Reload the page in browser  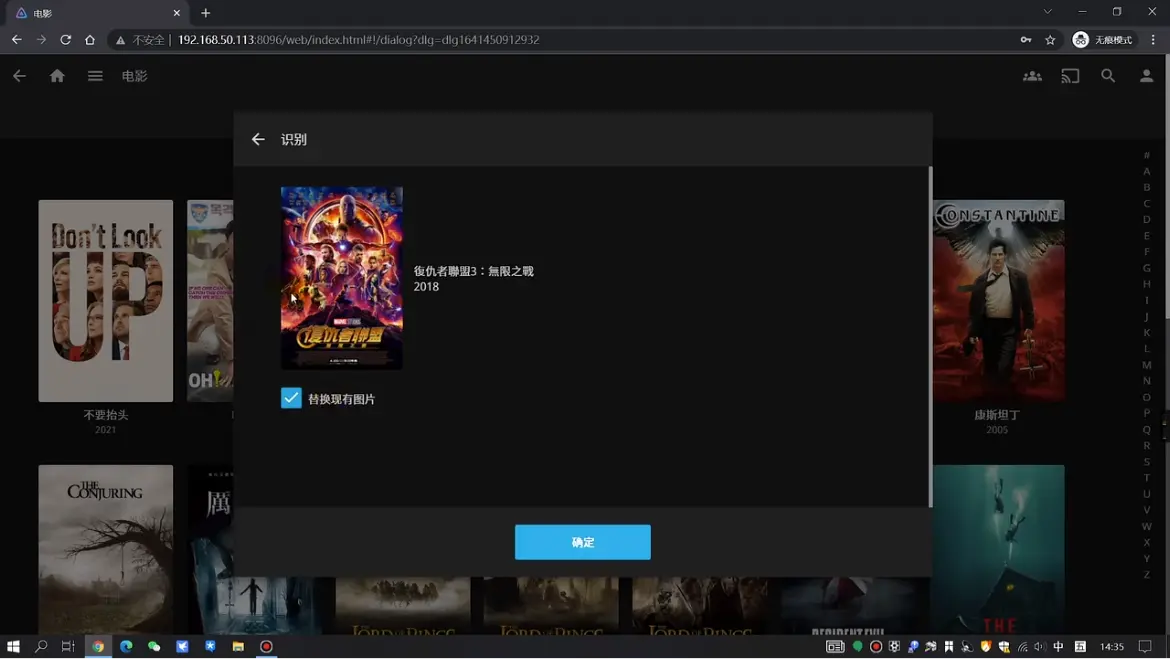(65, 40)
